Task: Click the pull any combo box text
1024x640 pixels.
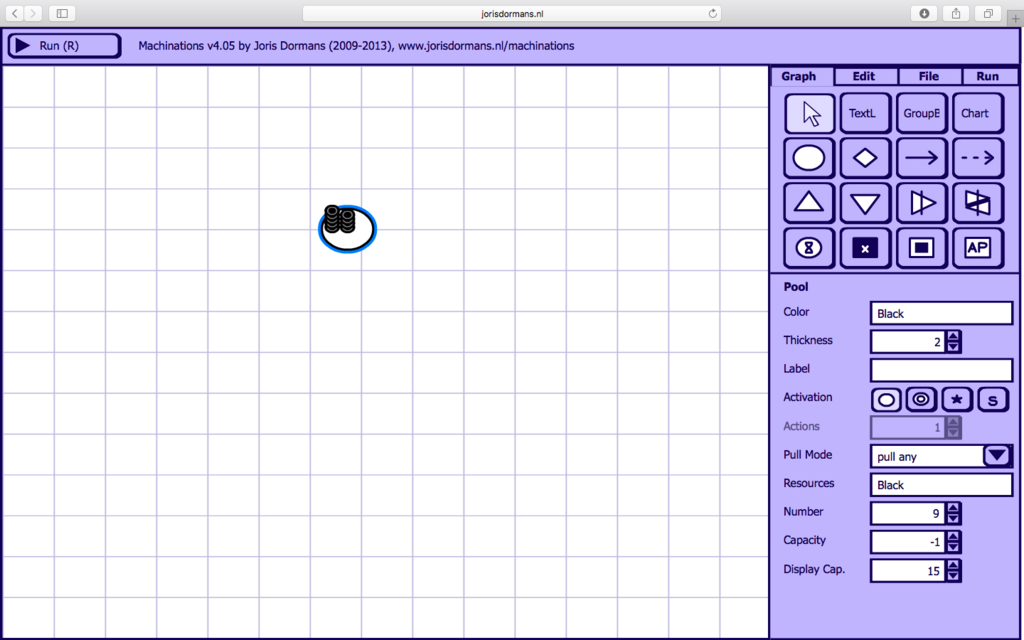Action: (x=897, y=456)
